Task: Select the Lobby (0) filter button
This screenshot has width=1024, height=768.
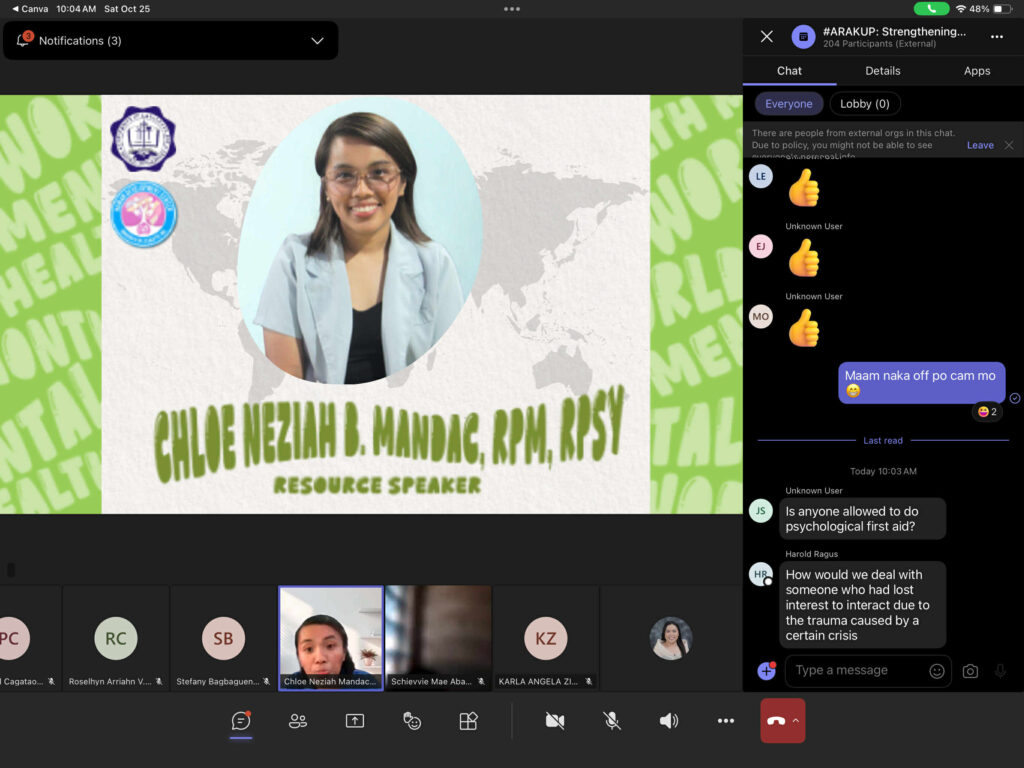Action: pyautogui.click(x=864, y=104)
